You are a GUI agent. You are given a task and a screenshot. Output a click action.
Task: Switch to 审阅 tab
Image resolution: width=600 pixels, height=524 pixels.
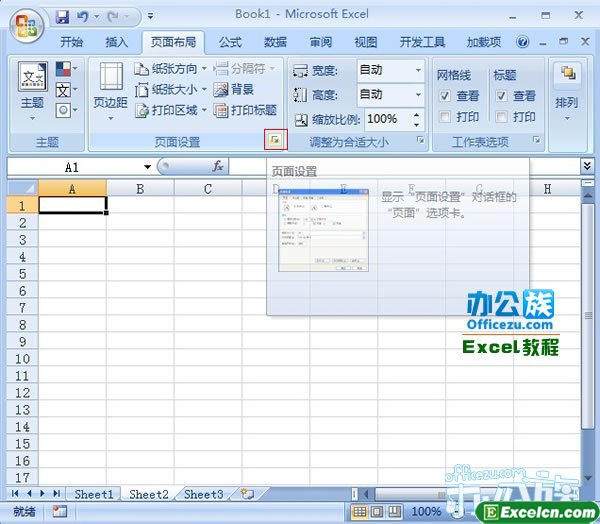click(x=321, y=42)
